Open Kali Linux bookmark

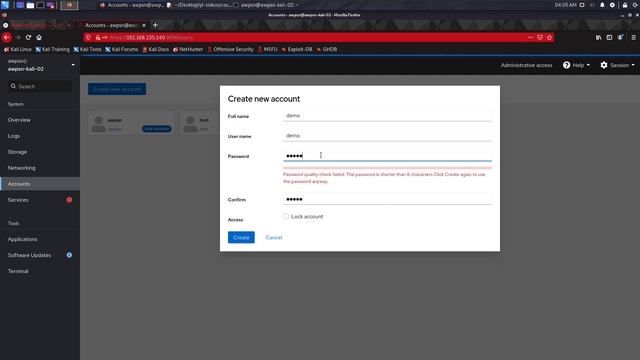[x=18, y=49]
